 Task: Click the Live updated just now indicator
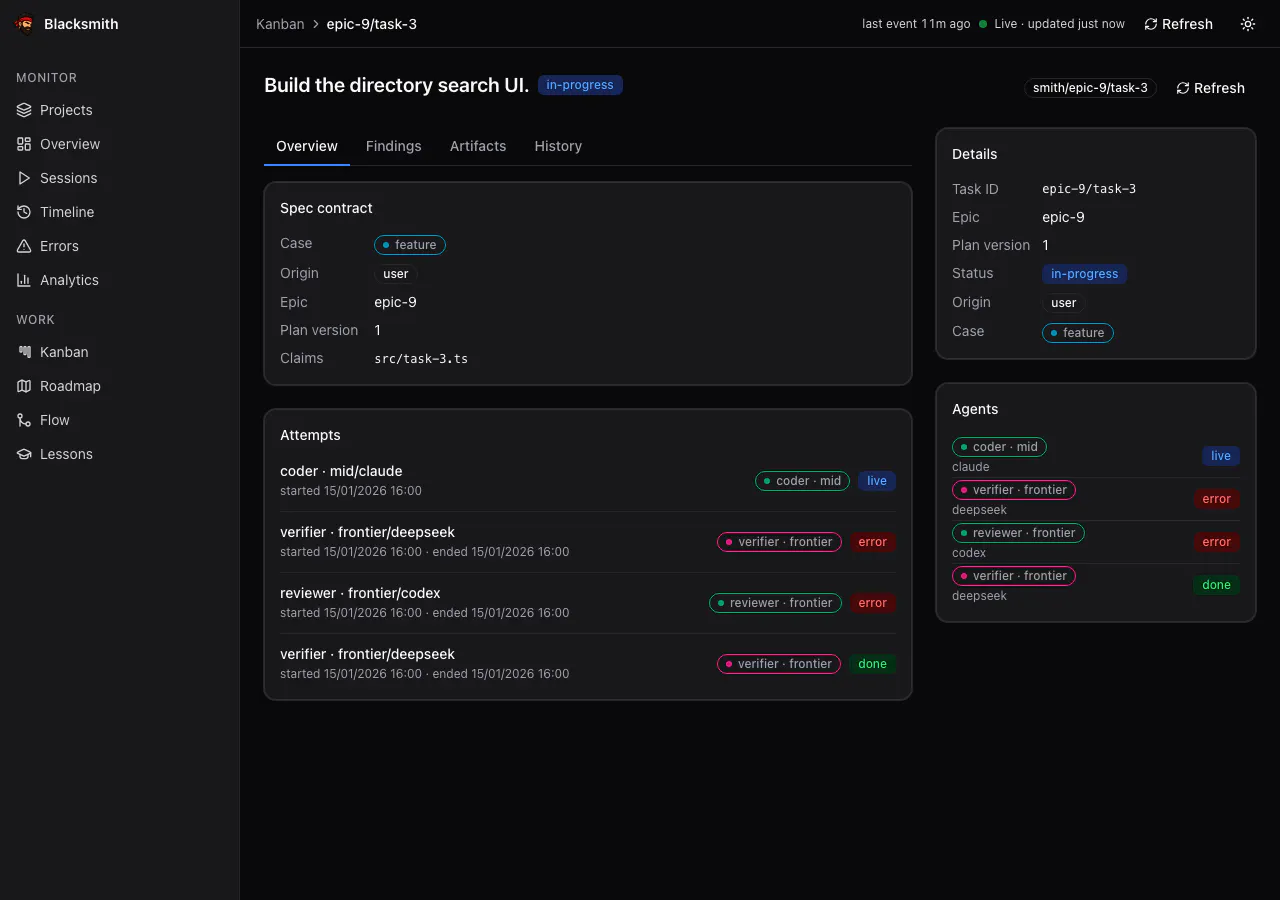pyautogui.click(x=1052, y=24)
